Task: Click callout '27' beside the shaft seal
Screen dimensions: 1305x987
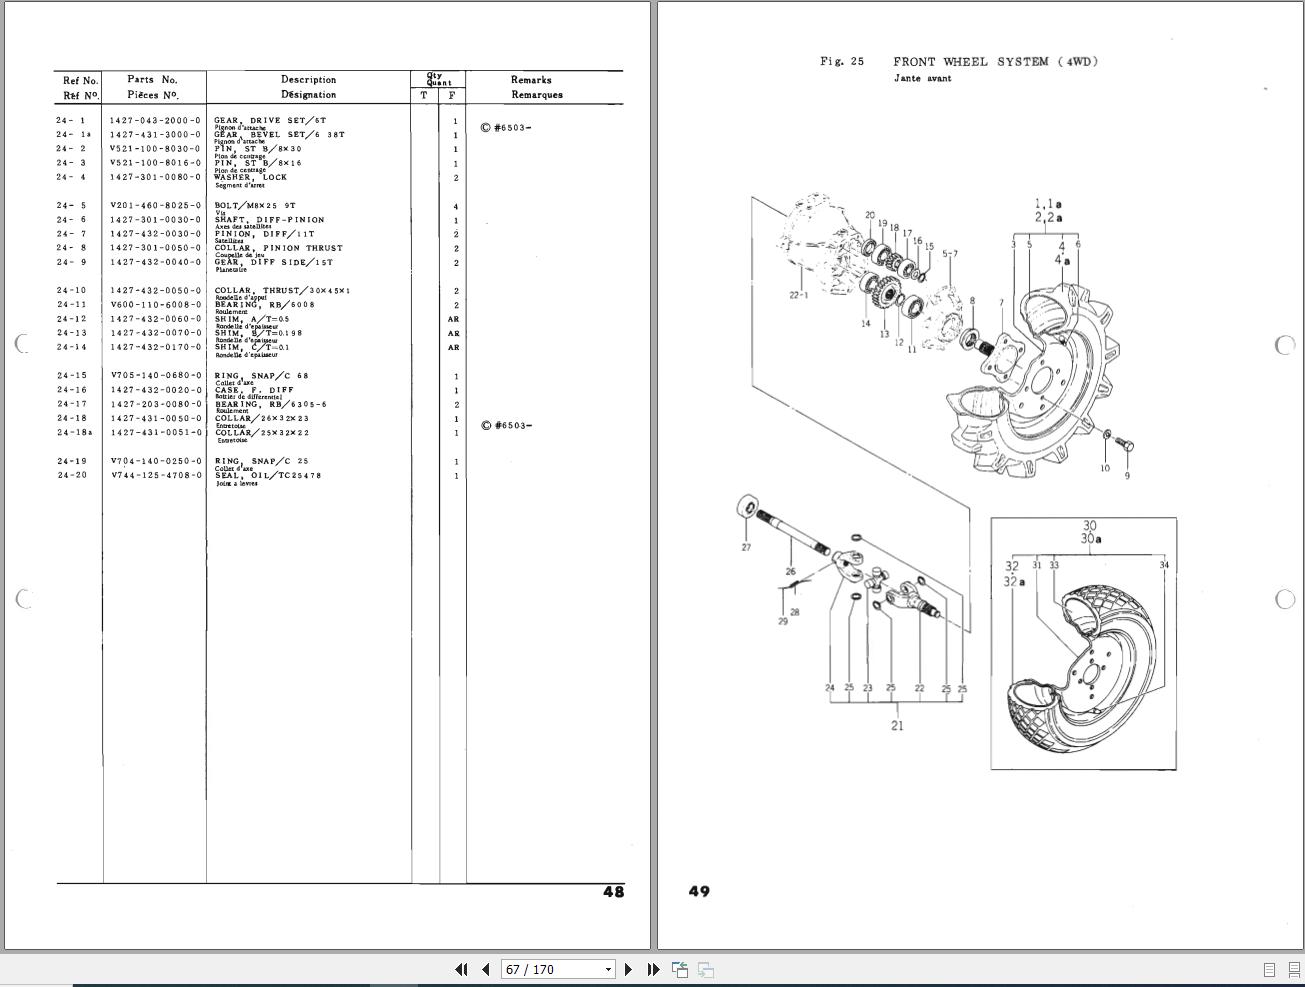Action: click(746, 547)
